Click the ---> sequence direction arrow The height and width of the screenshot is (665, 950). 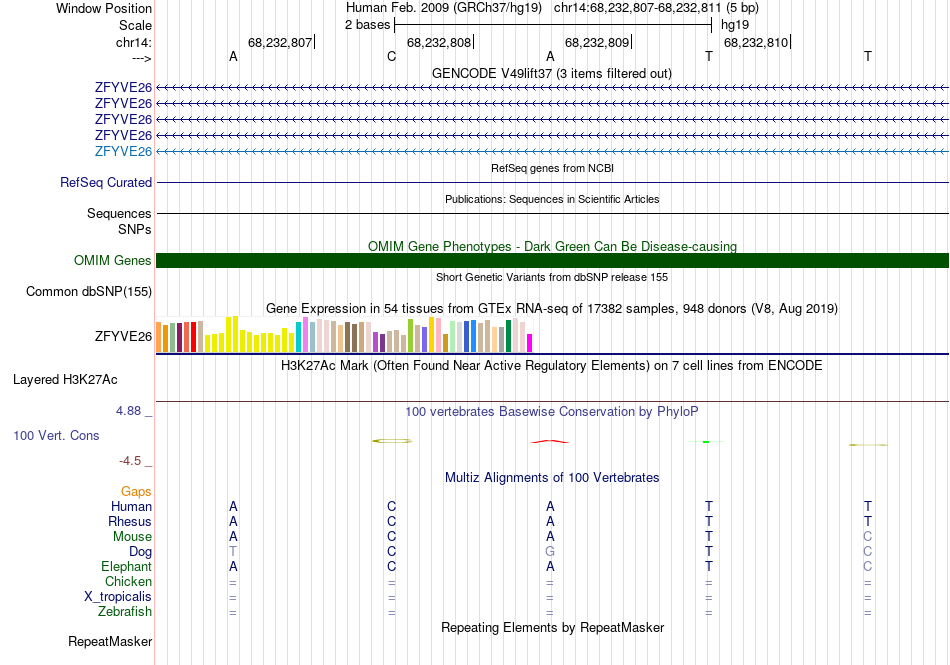pos(141,58)
